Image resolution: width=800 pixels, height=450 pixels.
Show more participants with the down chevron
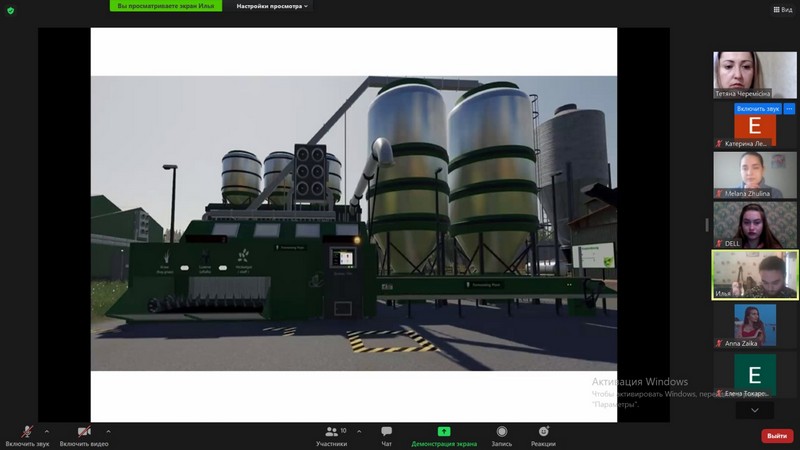pyautogui.click(x=755, y=410)
